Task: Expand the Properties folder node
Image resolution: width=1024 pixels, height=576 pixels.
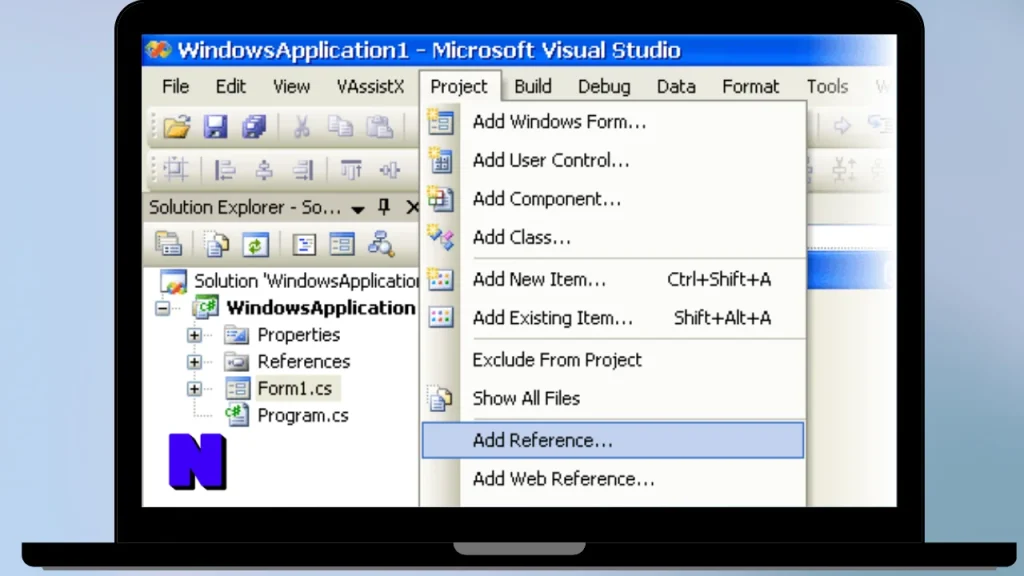Action: pyautogui.click(x=194, y=335)
